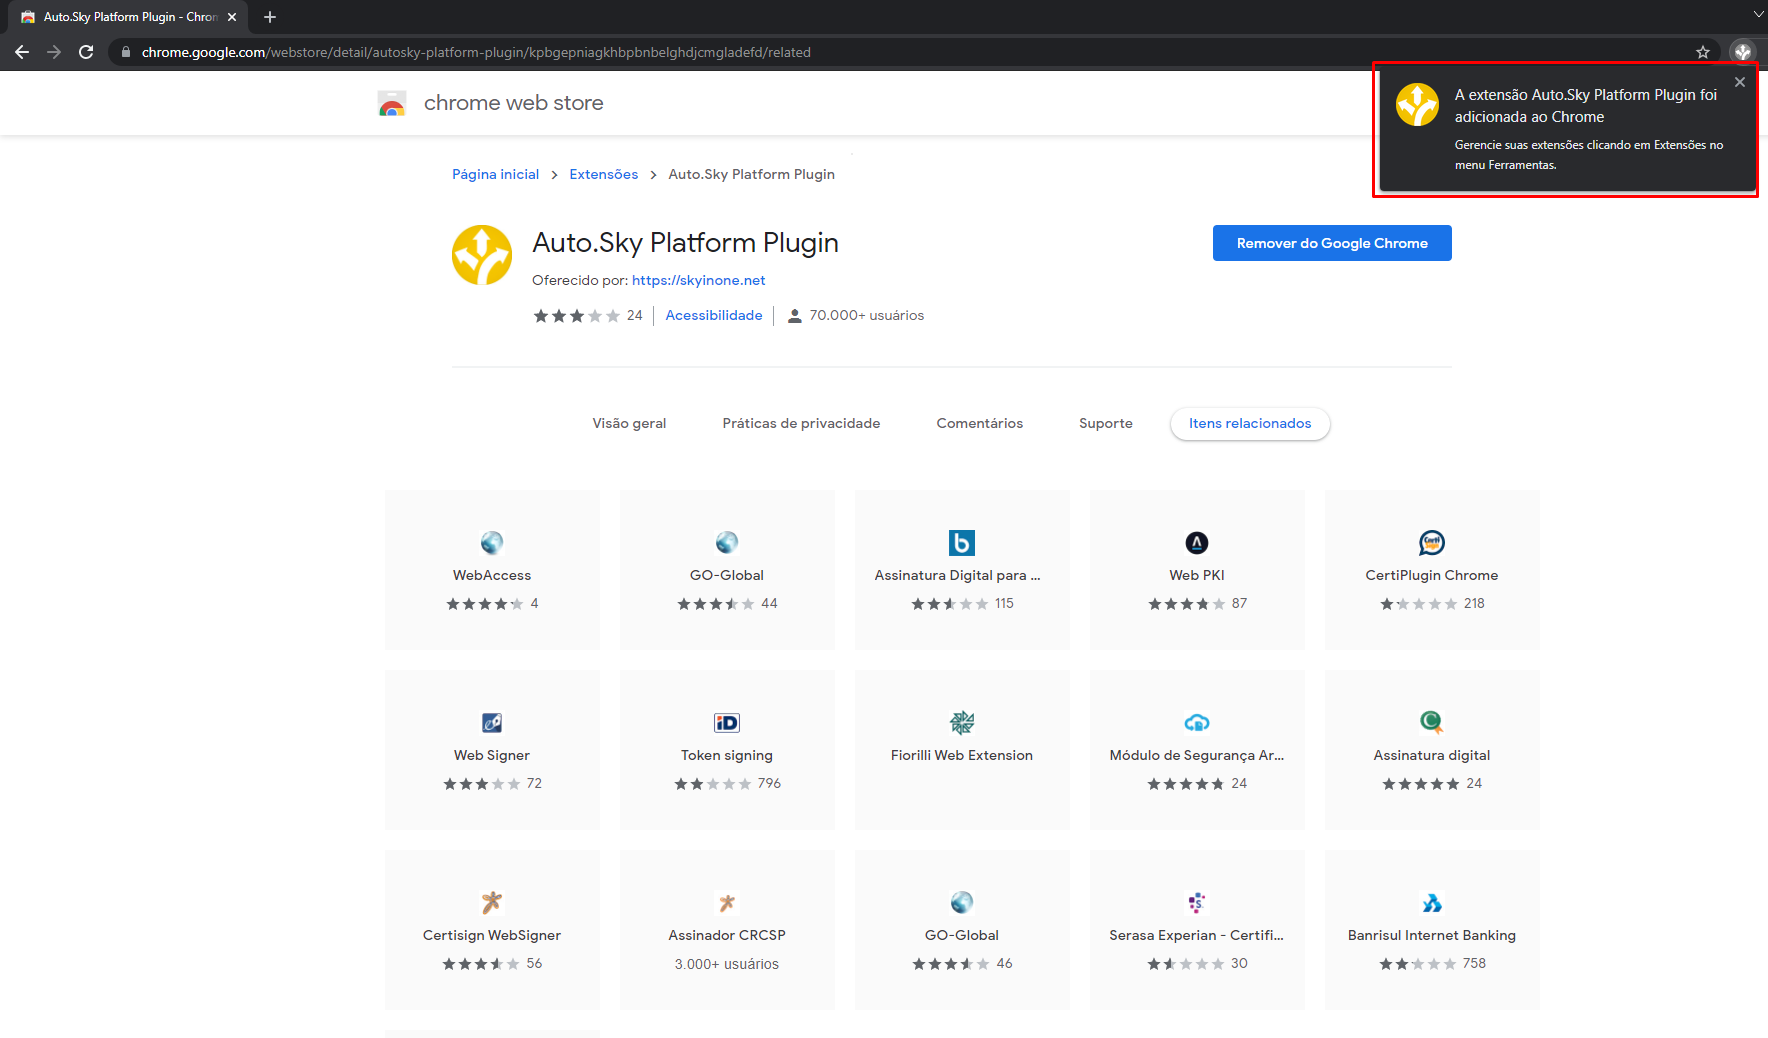Click the browser back arrow
This screenshot has height=1038, width=1768.
tap(22, 52)
